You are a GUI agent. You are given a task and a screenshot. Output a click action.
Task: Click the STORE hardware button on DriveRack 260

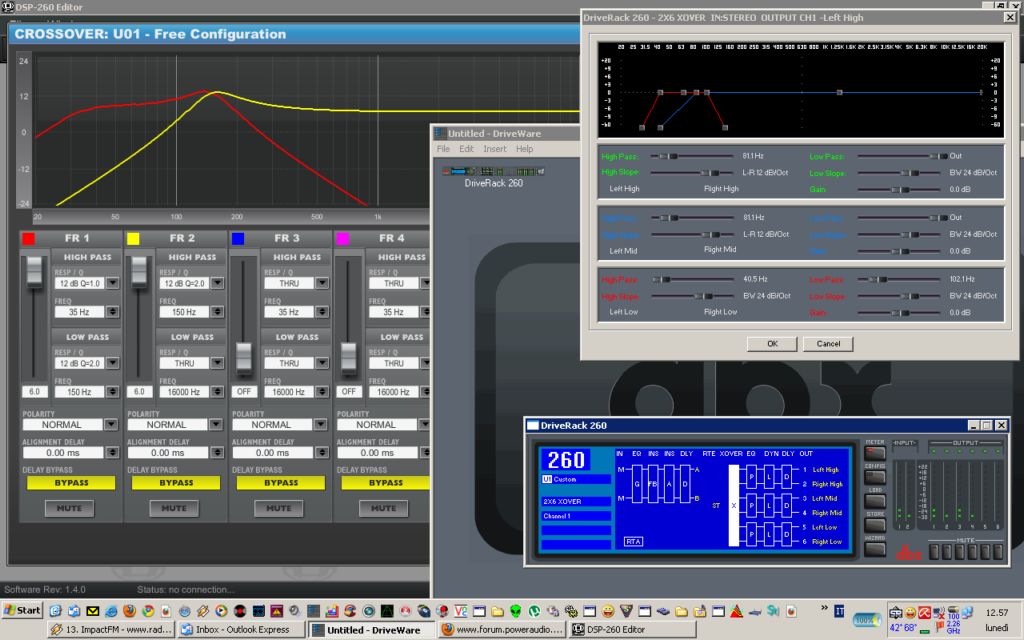click(874, 525)
